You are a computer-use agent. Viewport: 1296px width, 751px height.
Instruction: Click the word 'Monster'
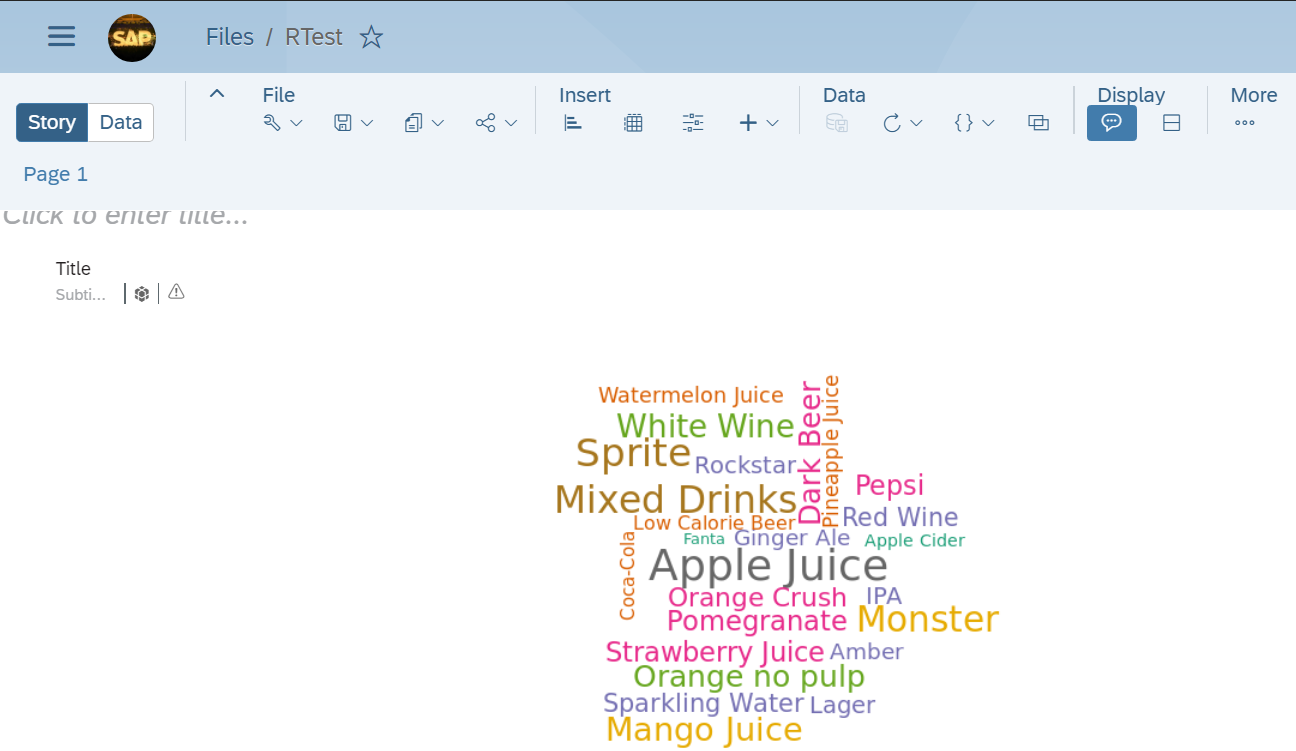[x=928, y=619]
